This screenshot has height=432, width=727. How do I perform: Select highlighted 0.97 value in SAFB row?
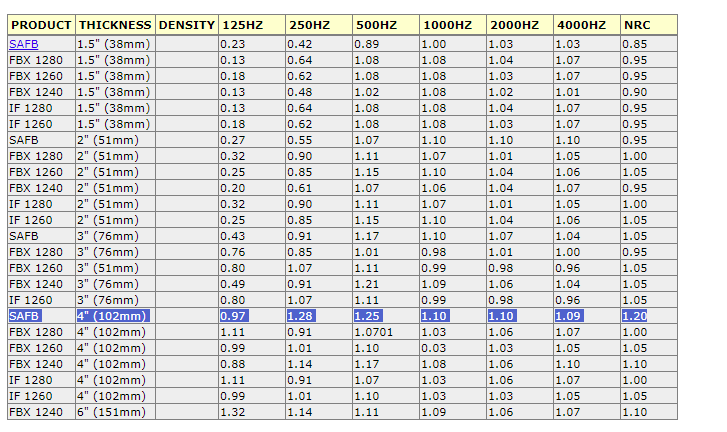(234, 316)
